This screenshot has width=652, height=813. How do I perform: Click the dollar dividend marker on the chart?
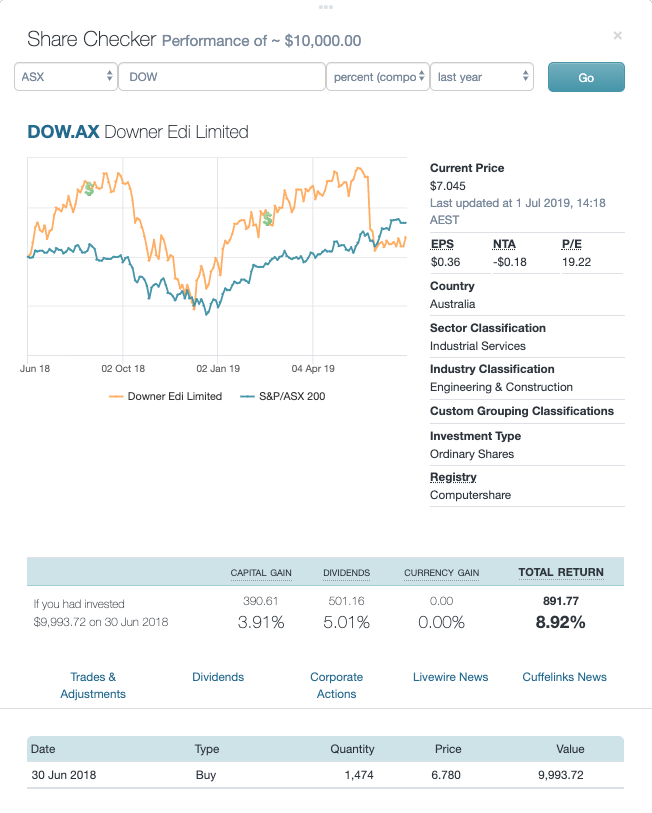click(x=89, y=186)
